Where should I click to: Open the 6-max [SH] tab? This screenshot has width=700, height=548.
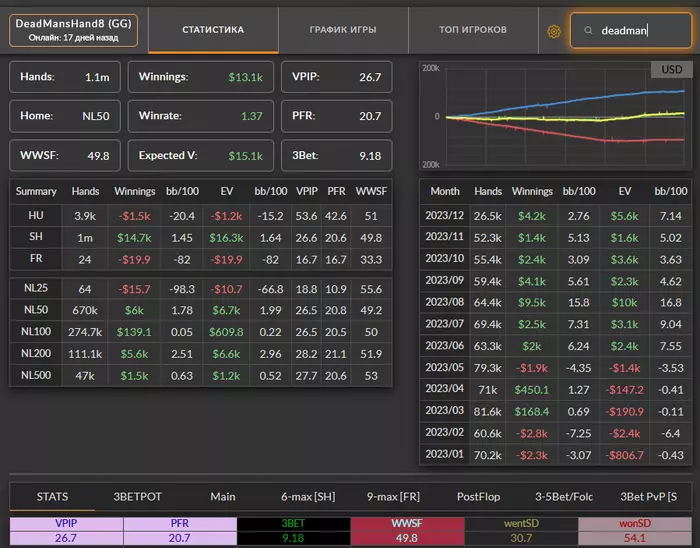pyautogui.click(x=308, y=497)
